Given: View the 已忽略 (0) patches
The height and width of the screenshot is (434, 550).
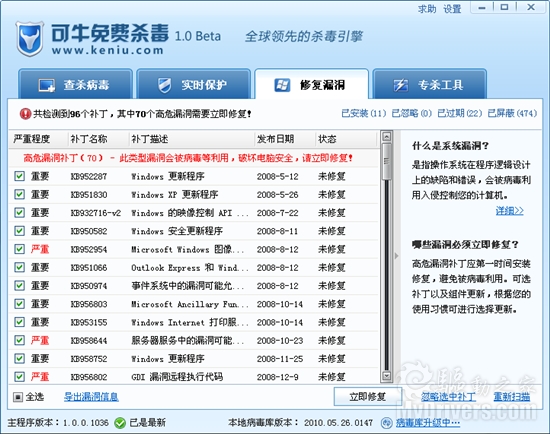Looking at the screenshot, I should pyautogui.click(x=411, y=113).
